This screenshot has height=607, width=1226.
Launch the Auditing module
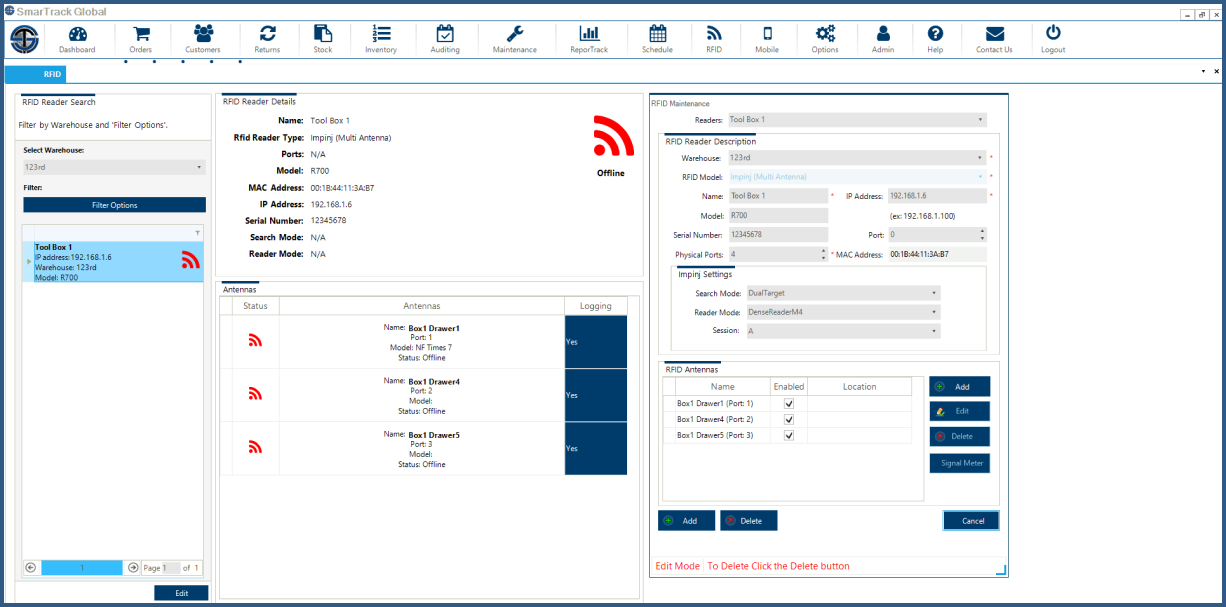445,39
